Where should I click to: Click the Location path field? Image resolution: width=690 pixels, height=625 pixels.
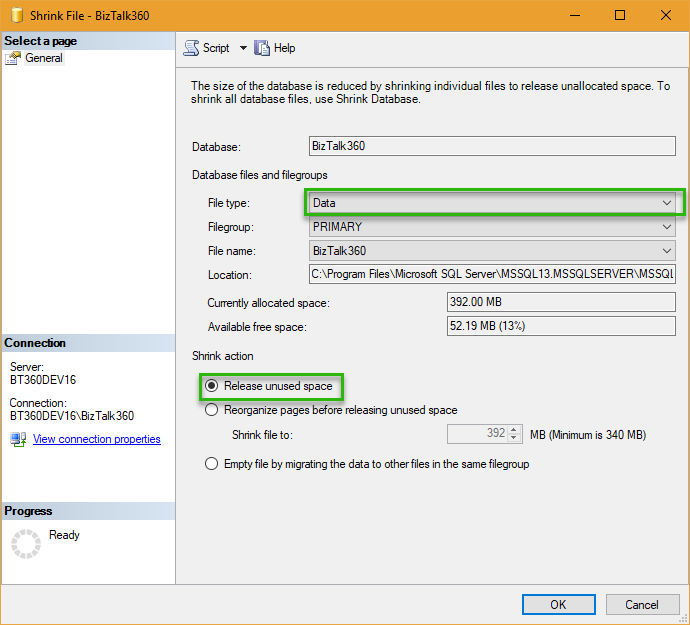click(x=492, y=274)
